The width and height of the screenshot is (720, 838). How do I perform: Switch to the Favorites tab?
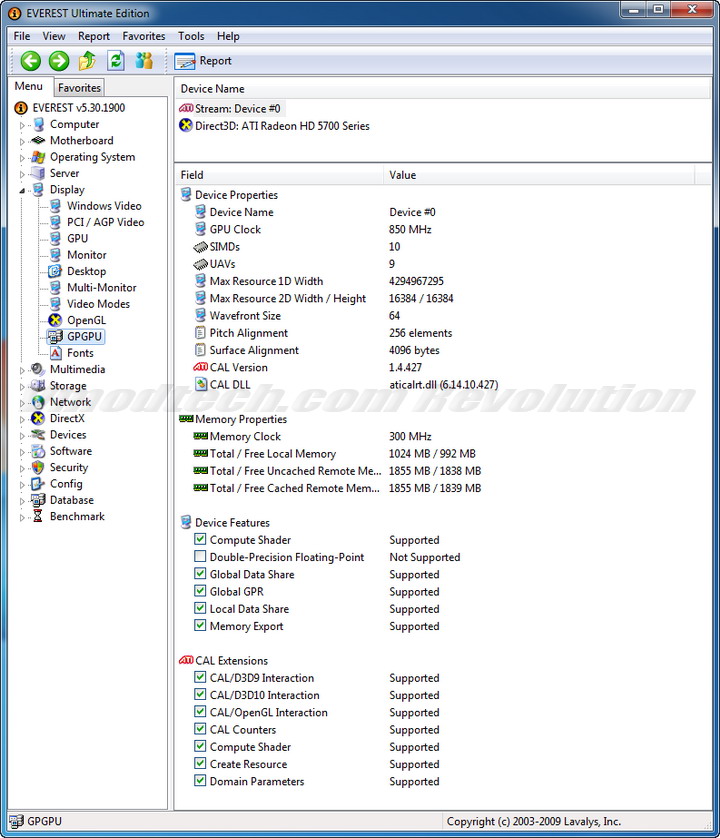click(x=79, y=88)
